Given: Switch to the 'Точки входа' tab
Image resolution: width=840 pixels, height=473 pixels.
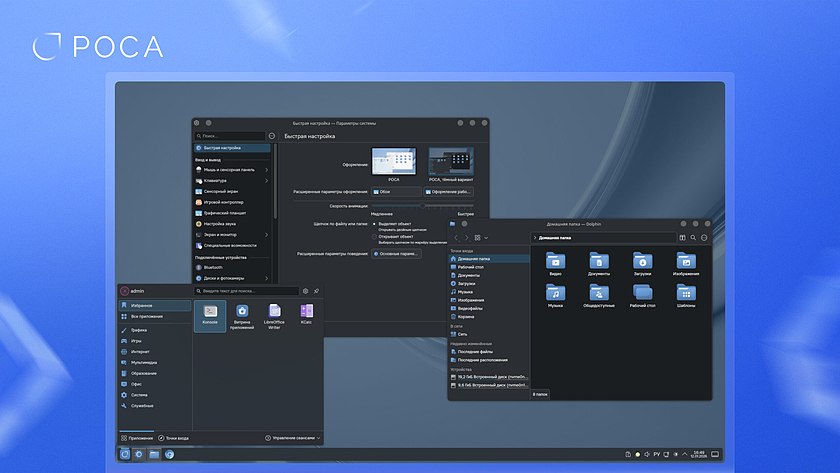Looking at the screenshot, I should (173, 438).
